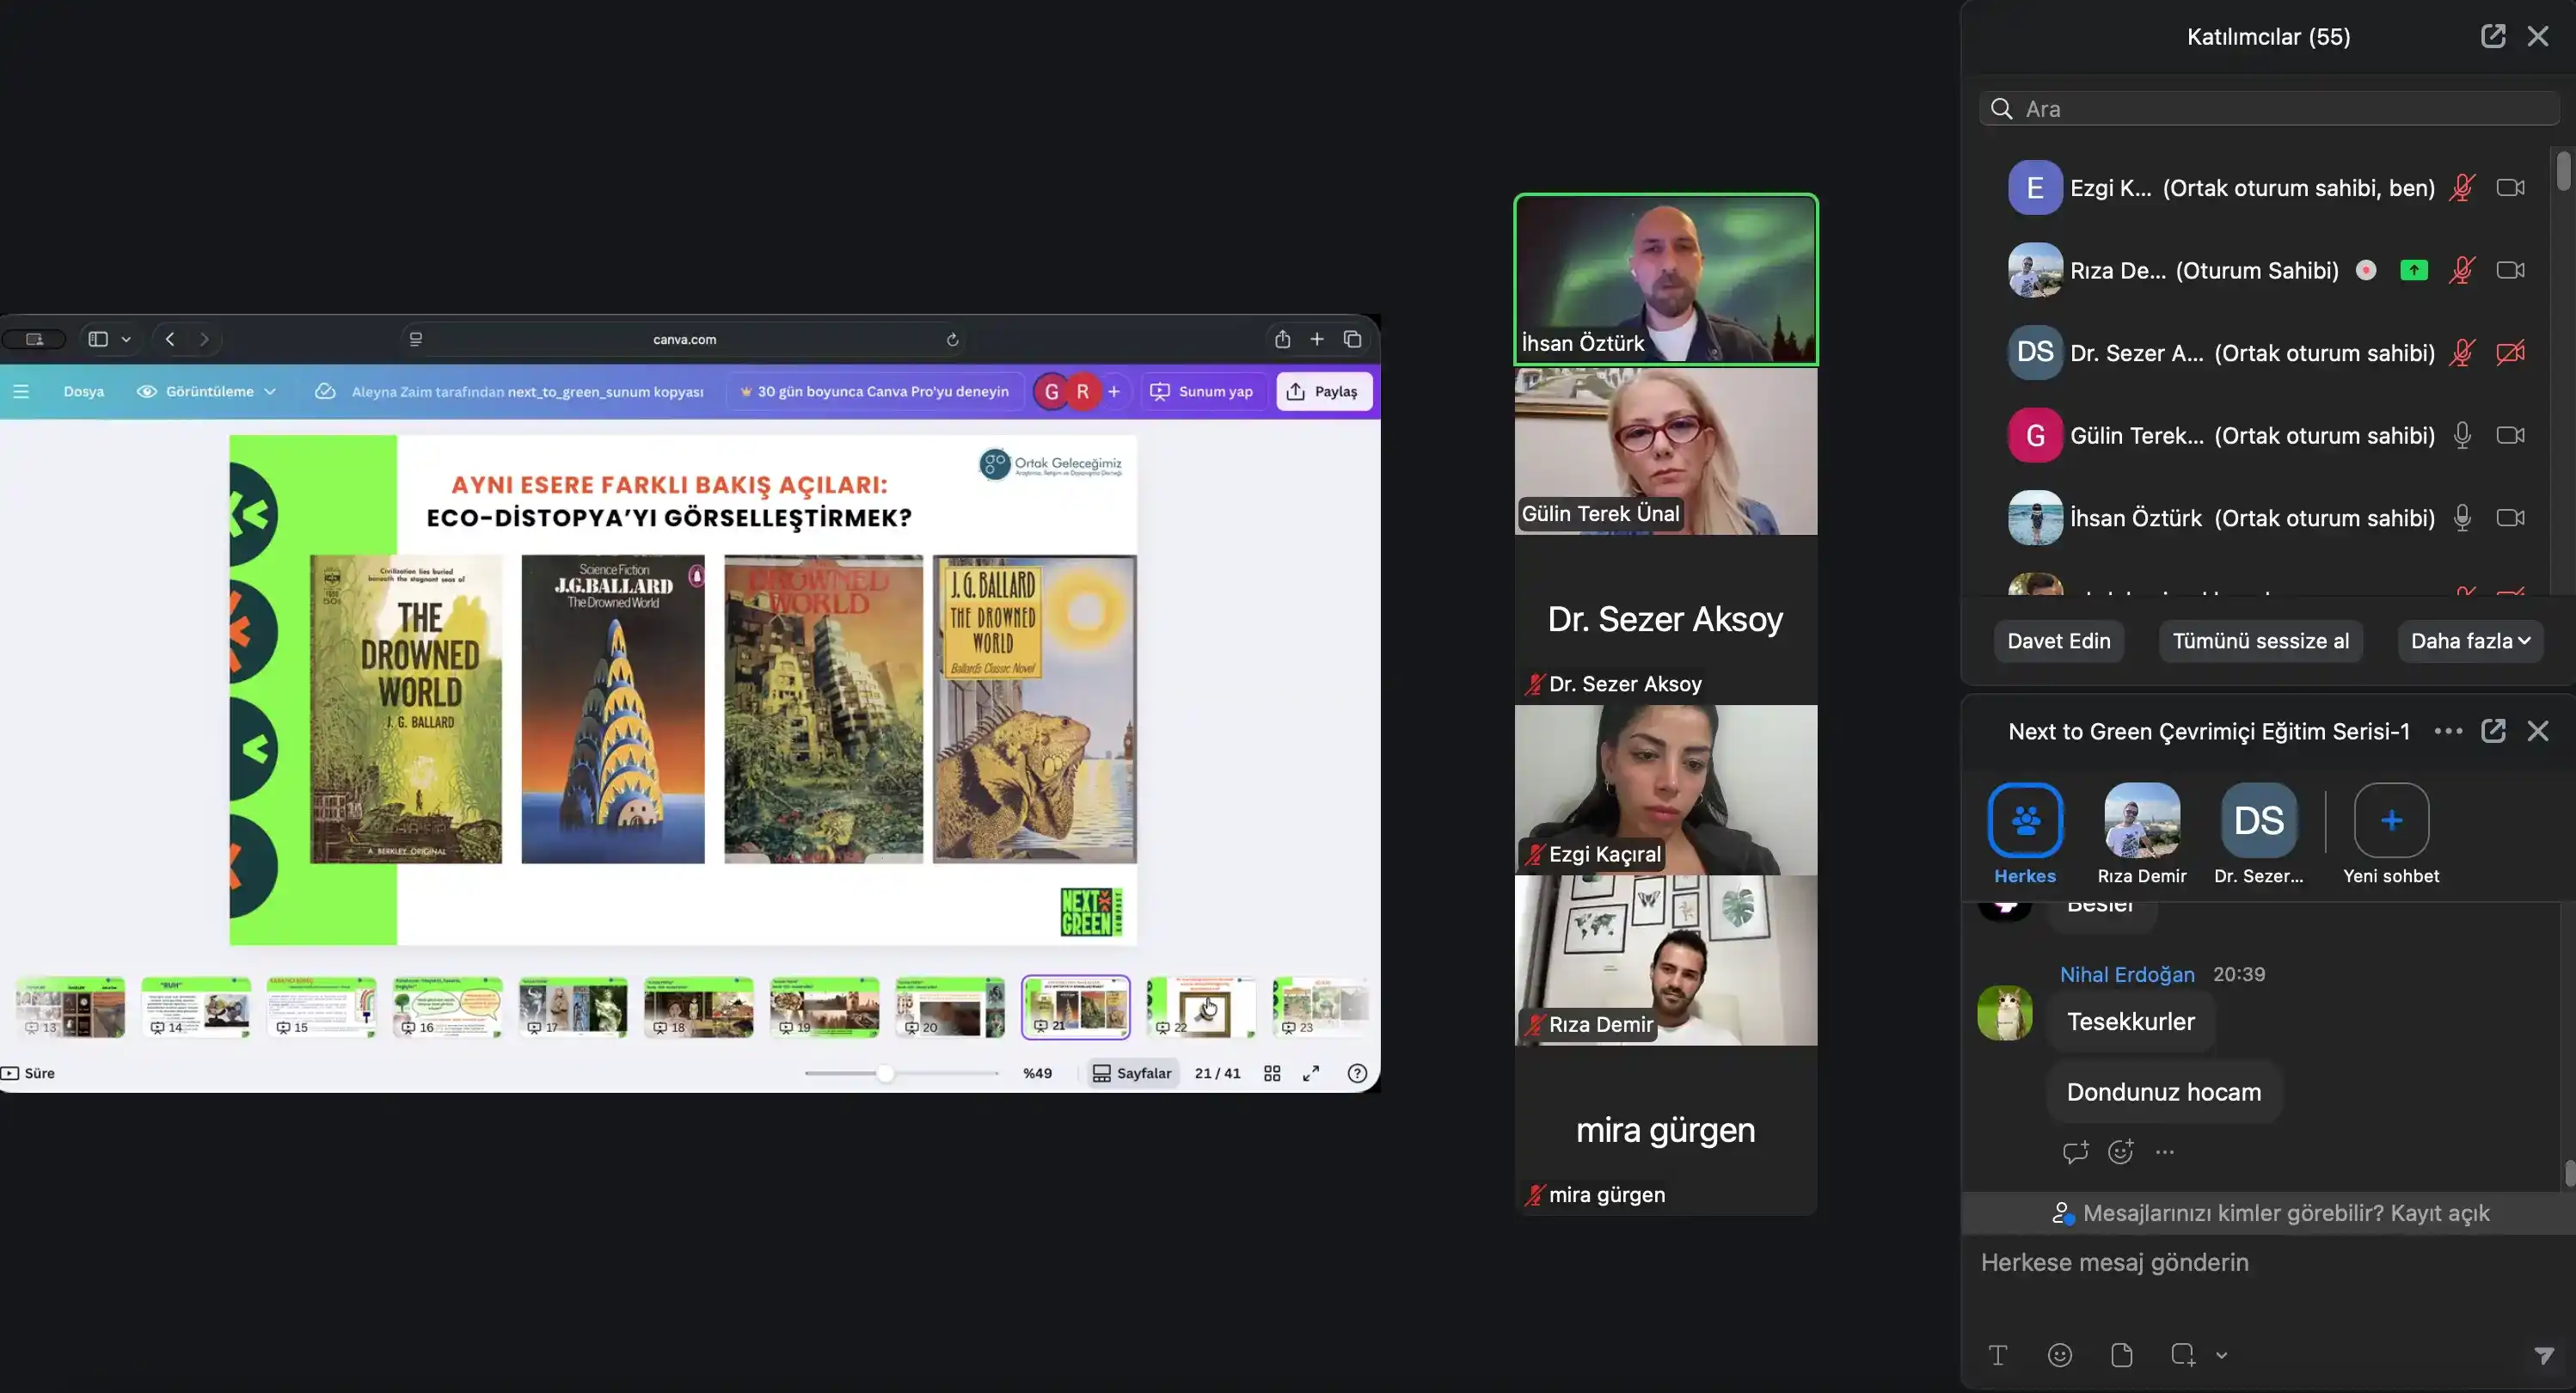The height and width of the screenshot is (1393, 2576).
Task: Click the file attachment icon in chat
Action: (x=2121, y=1355)
